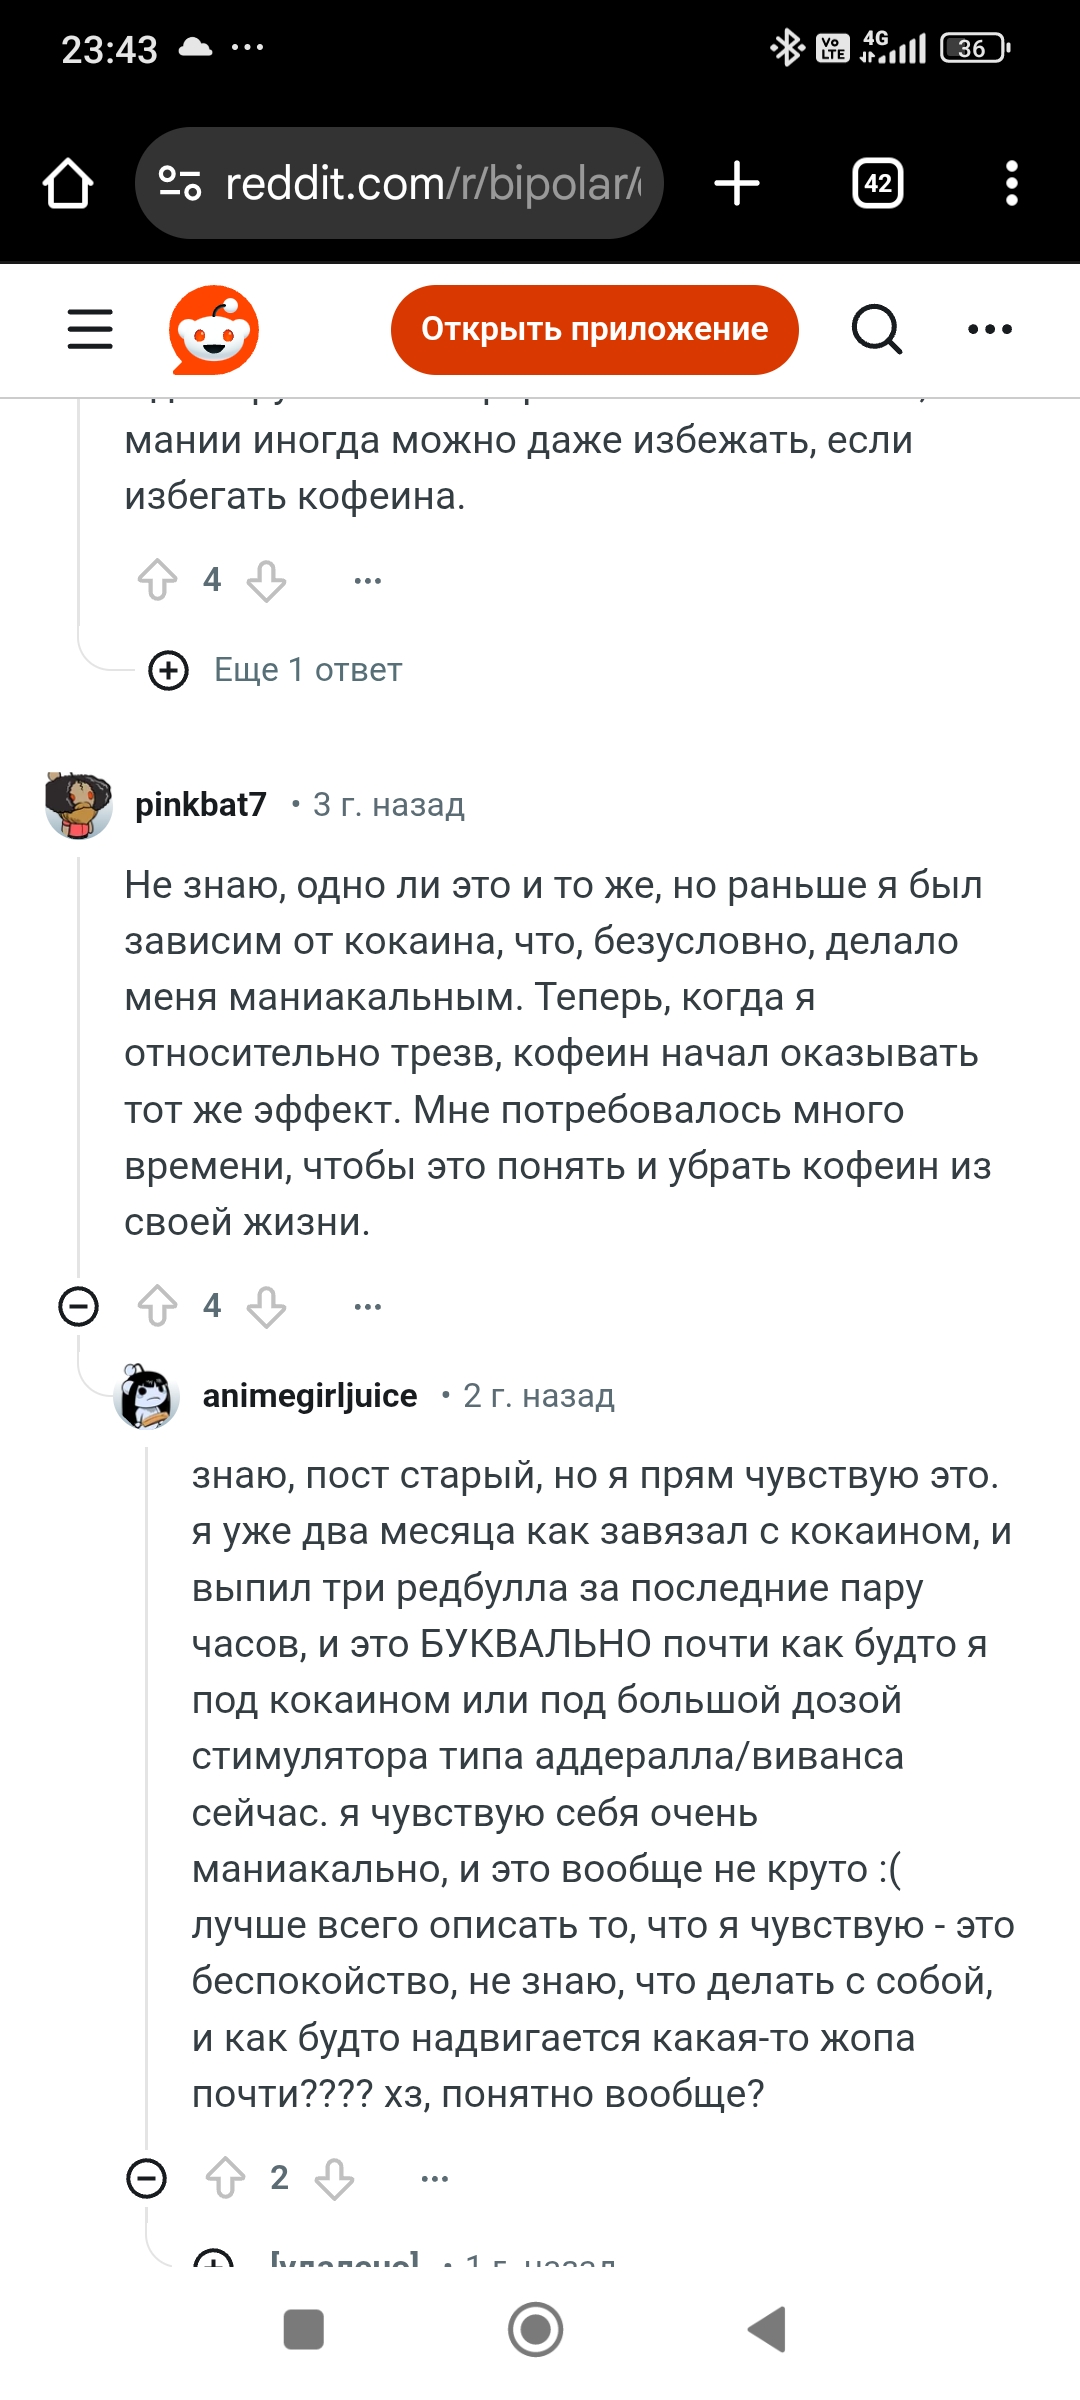The height and width of the screenshot is (2400, 1080).
Task: Downvote animegirljuice's reply
Action: (x=334, y=2178)
